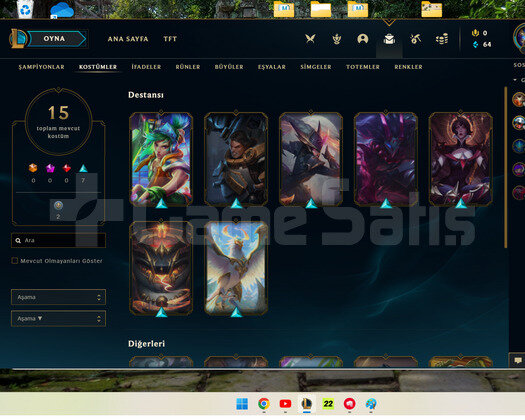The width and height of the screenshot is (525, 420).
Task: Click the teal epic tier triangle icon
Action: pyautogui.click(x=83, y=168)
